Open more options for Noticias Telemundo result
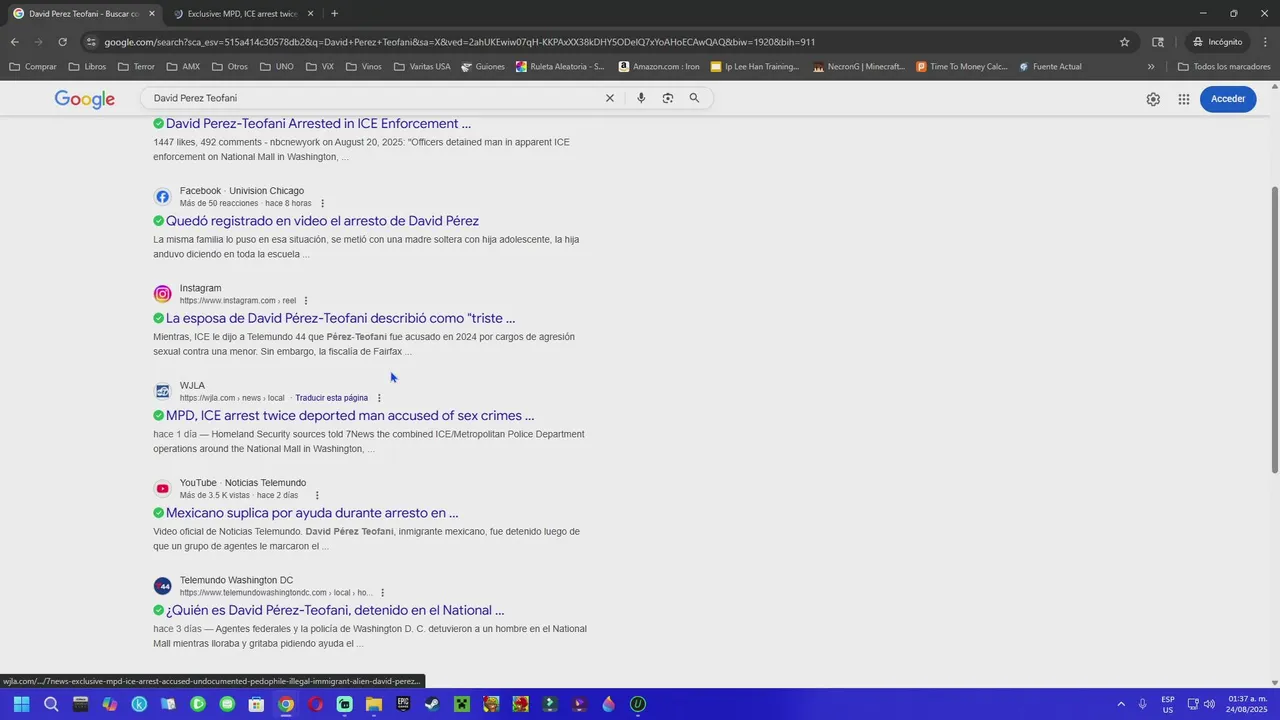This screenshot has width=1280, height=720. pos(317,495)
